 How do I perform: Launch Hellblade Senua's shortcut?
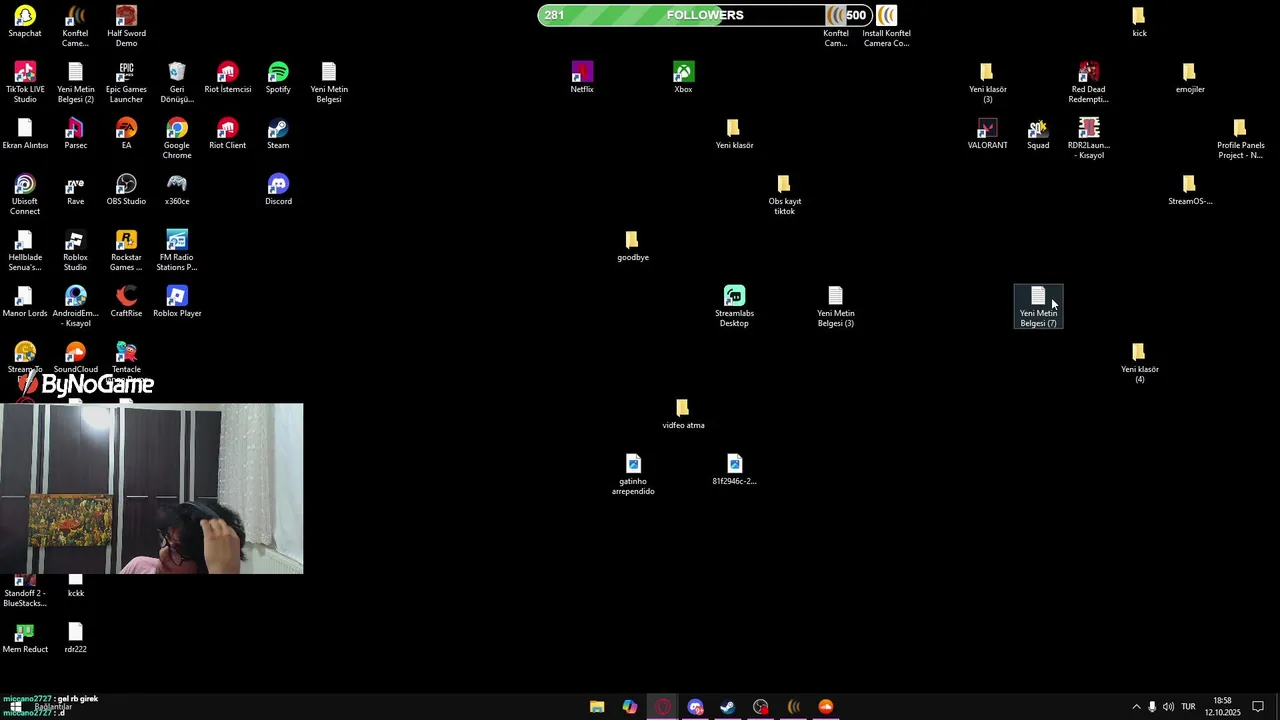[x=25, y=251]
